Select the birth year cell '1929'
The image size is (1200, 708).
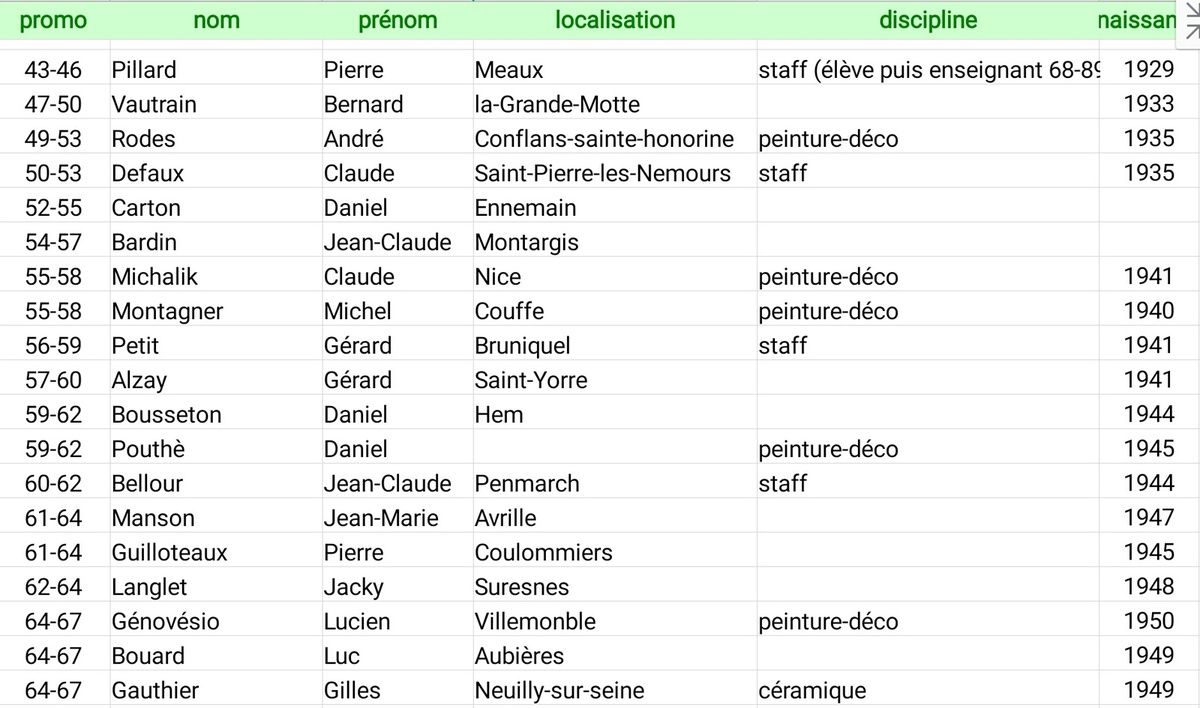(1149, 70)
